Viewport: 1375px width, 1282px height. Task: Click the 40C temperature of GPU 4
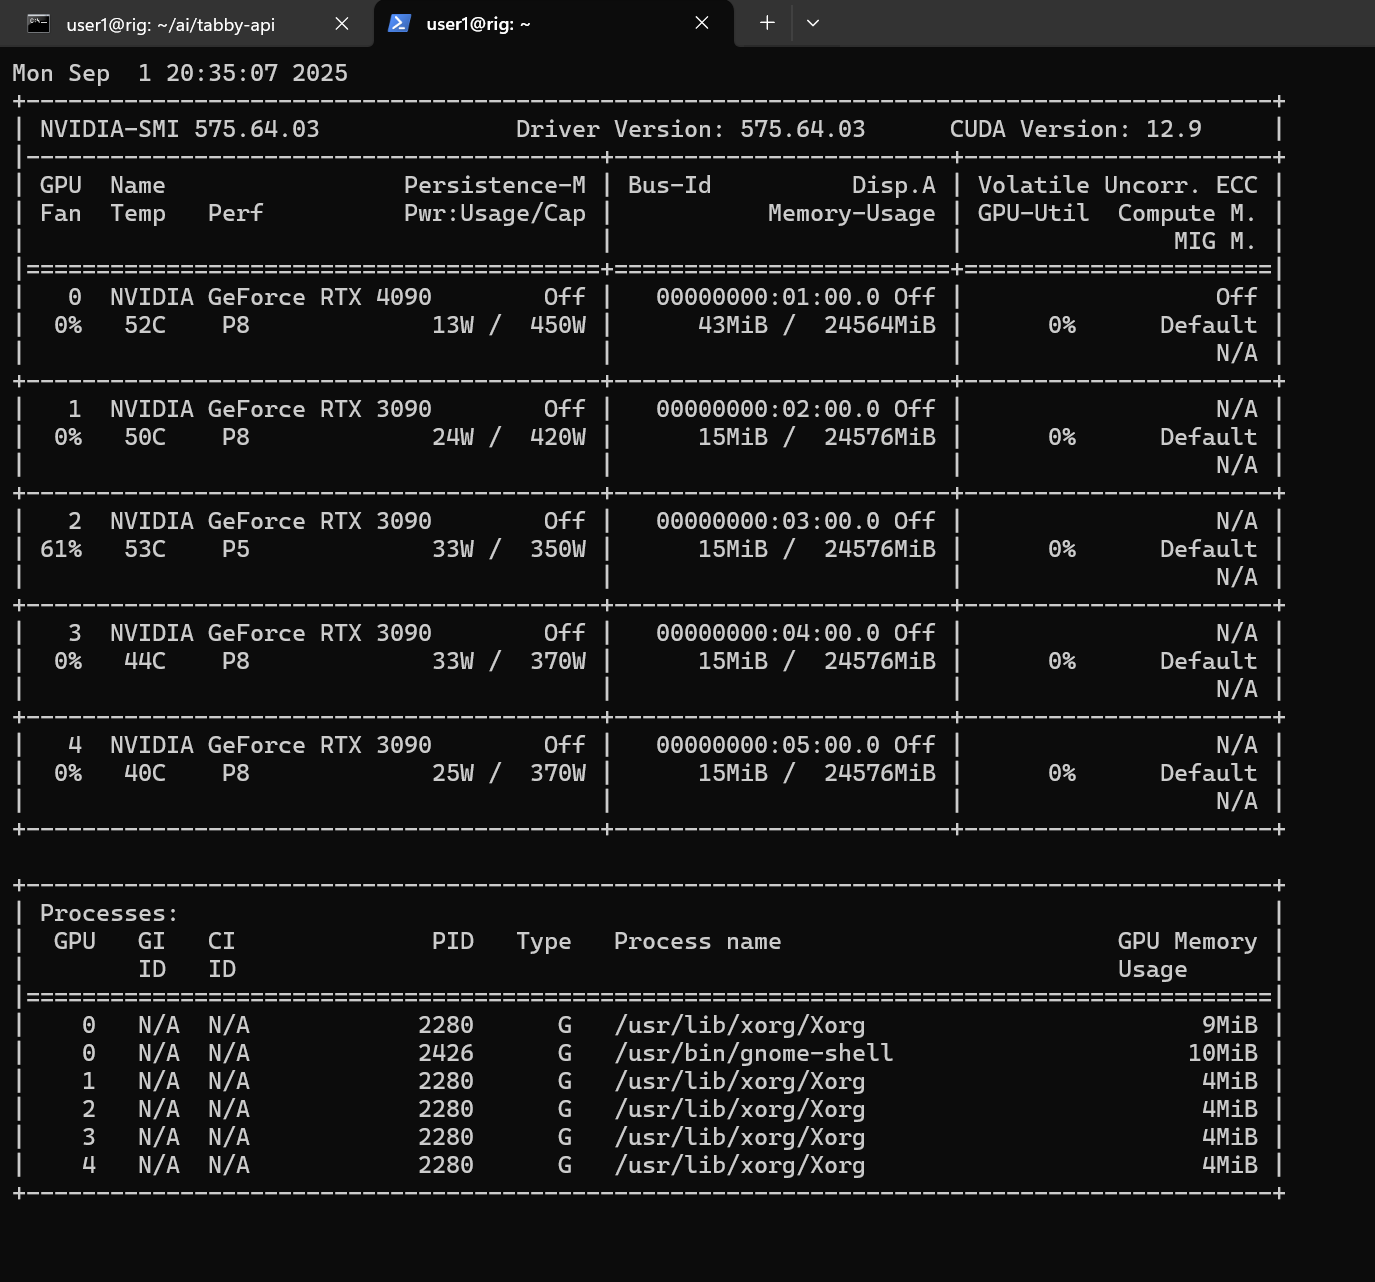[145, 773]
